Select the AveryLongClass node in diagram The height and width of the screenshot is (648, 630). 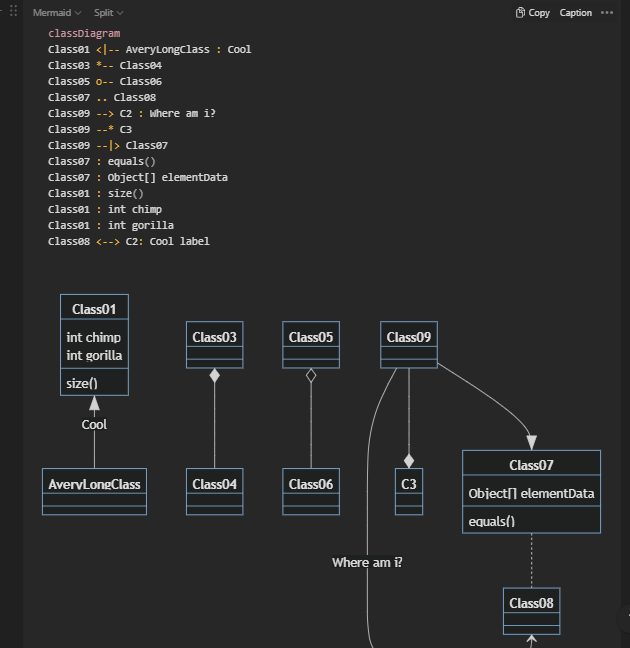(94, 491)
